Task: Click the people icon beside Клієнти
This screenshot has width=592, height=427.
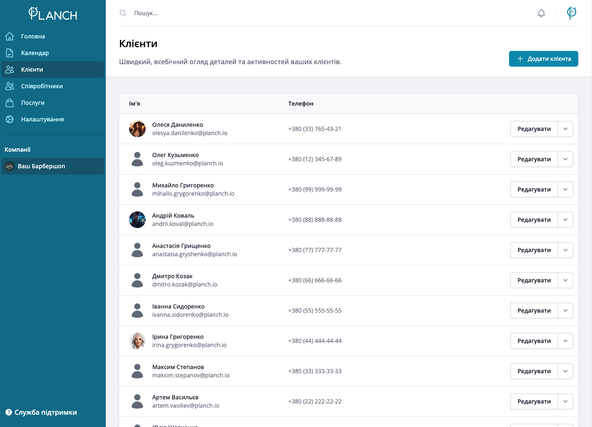Action: (x=9, y=69)
